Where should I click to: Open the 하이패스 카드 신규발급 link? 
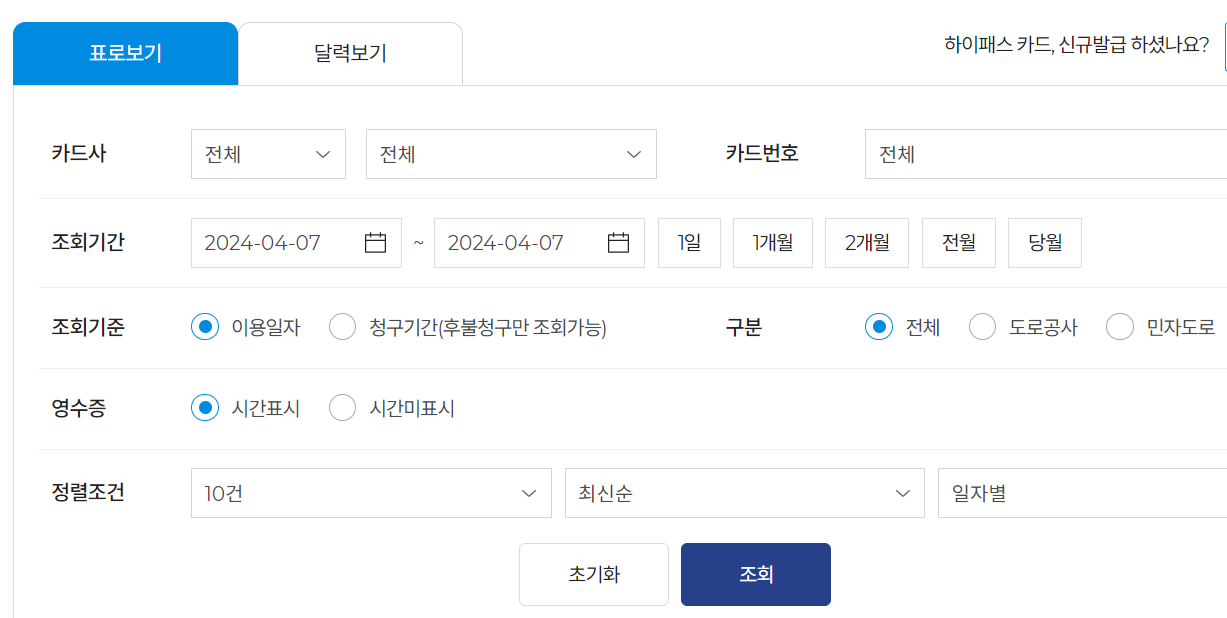tap(1077, 44)
